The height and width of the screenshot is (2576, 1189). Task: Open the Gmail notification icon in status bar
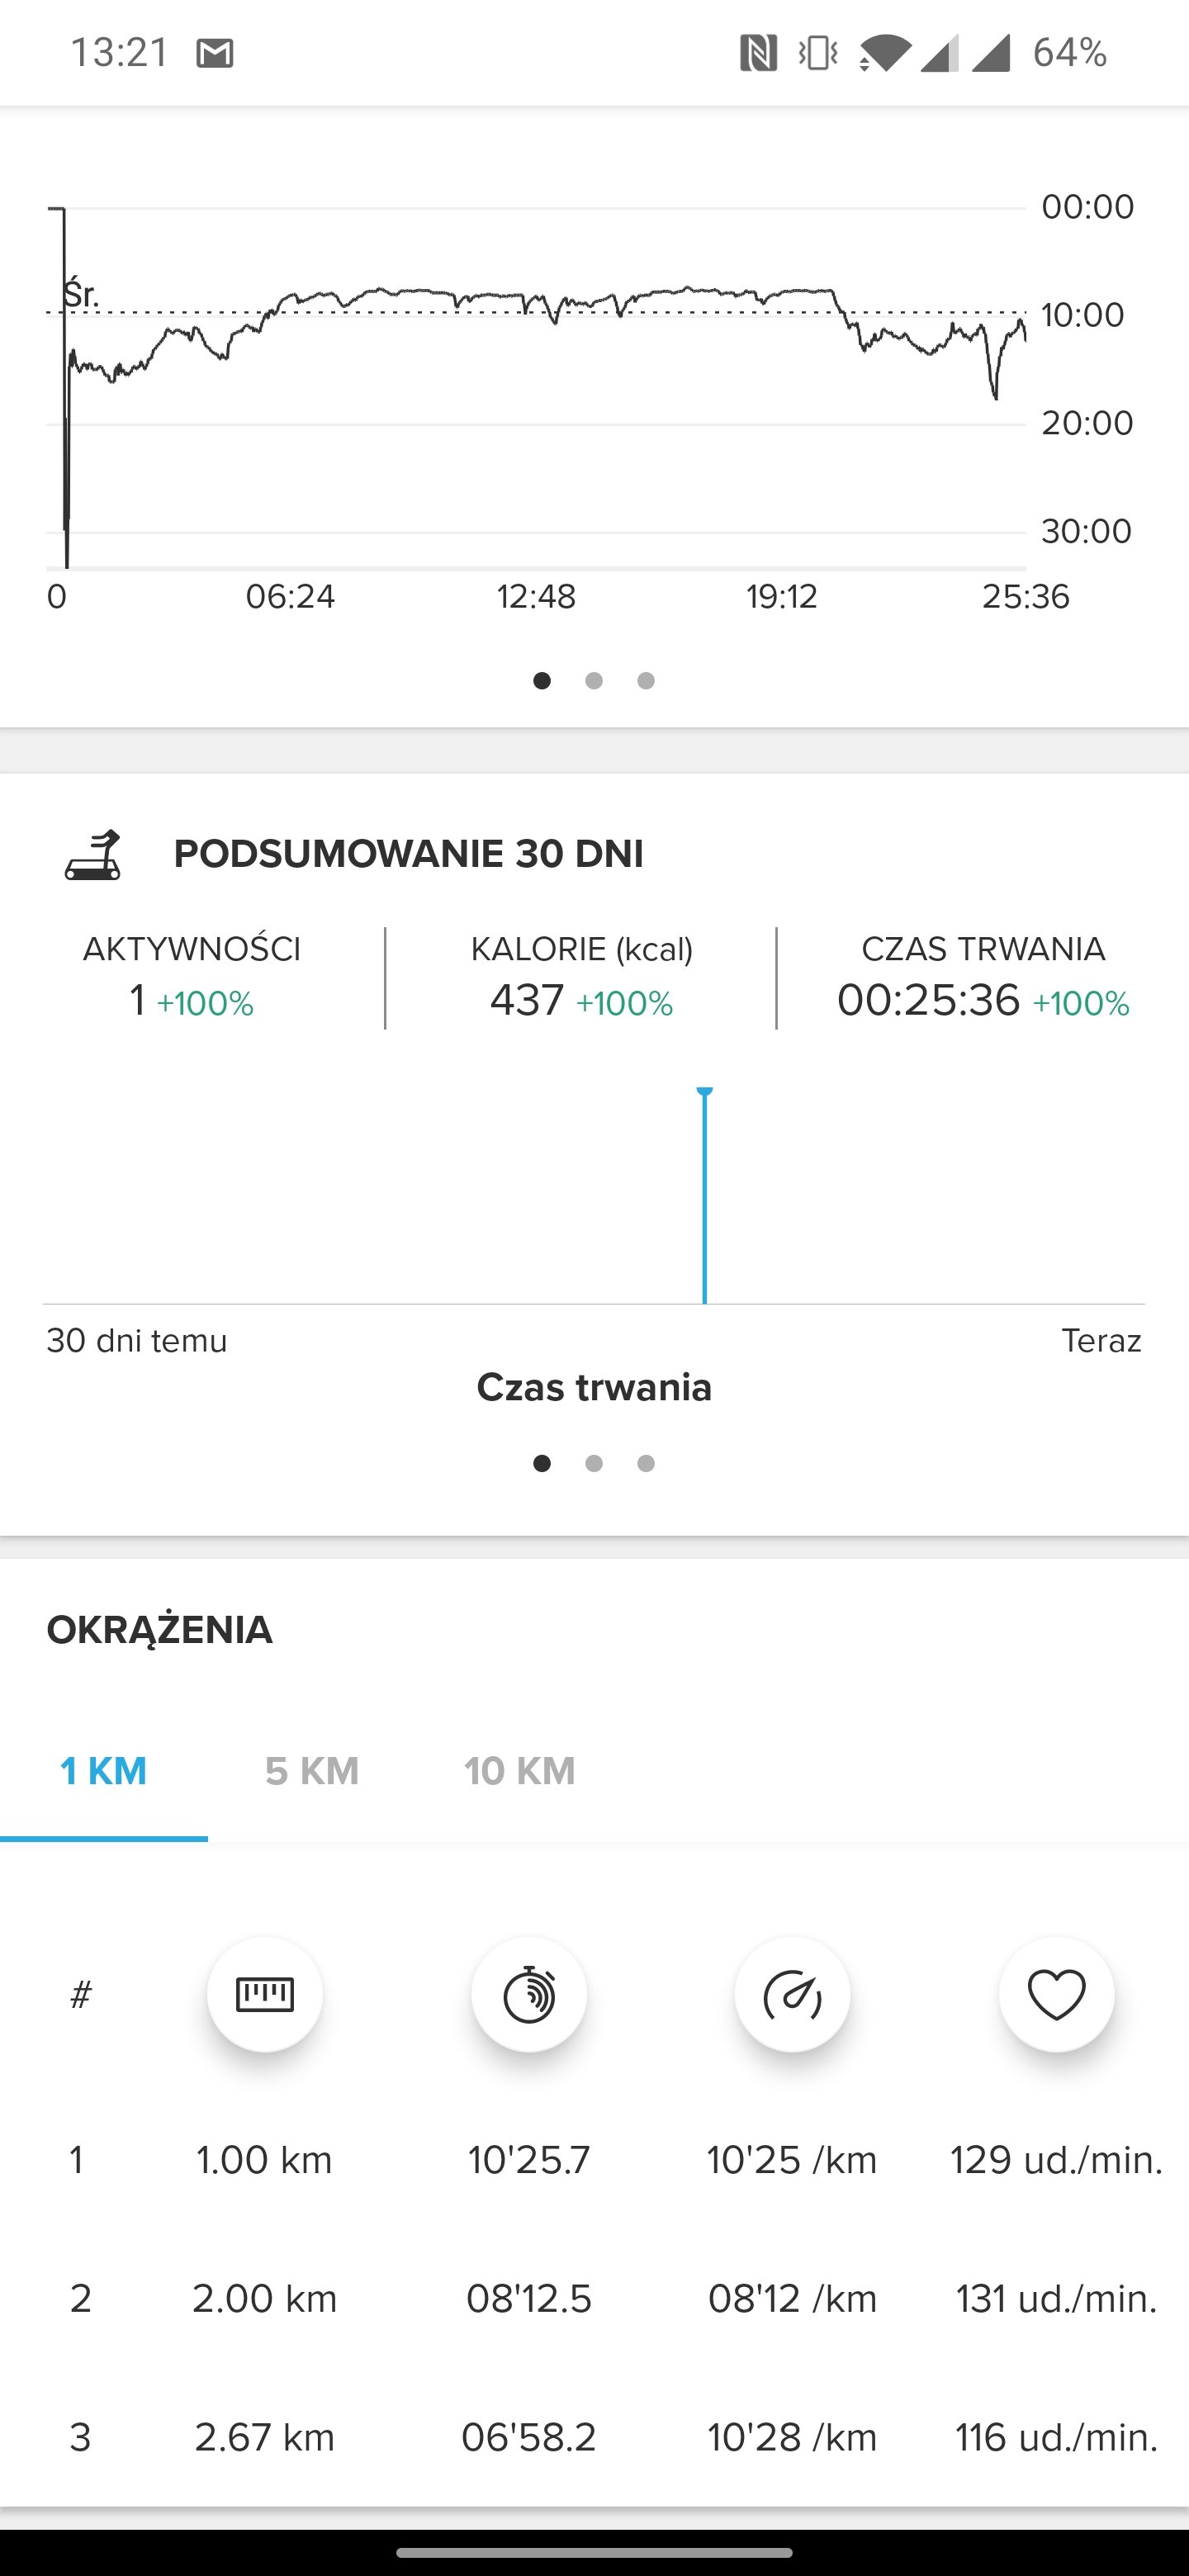[215, 53]
